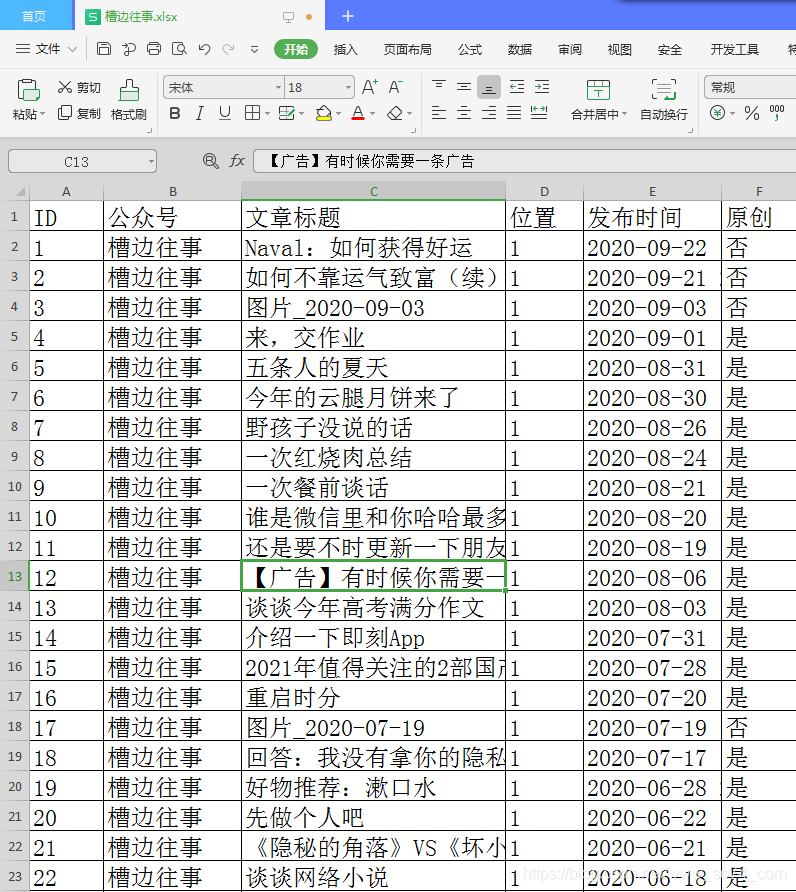Justify text on both sides
Image resolution: width=796 pixels, height=892 pixels.
514,113
